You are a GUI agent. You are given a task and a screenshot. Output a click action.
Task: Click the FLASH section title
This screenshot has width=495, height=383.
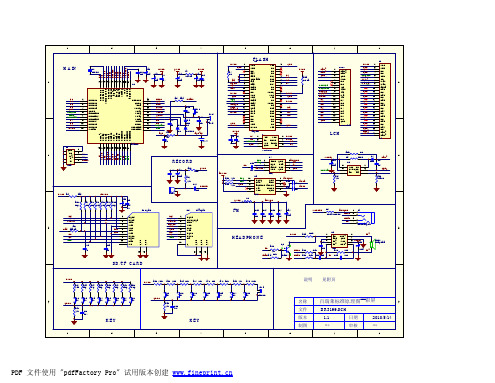(260, 60)
